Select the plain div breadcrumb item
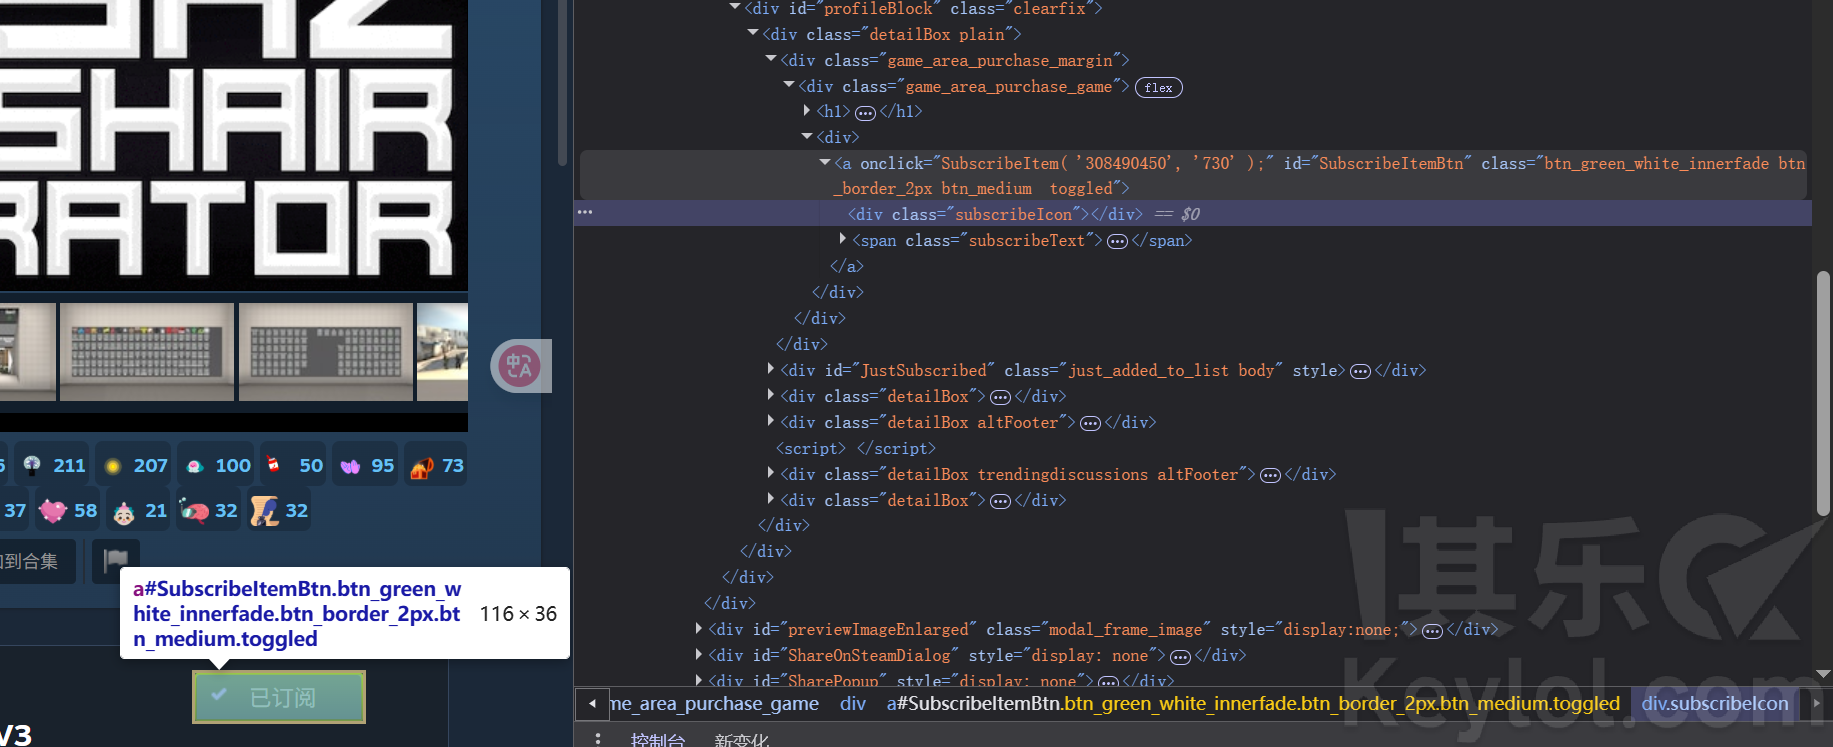The height and width of the screenshot is (747, 1833). coord(853,703)
